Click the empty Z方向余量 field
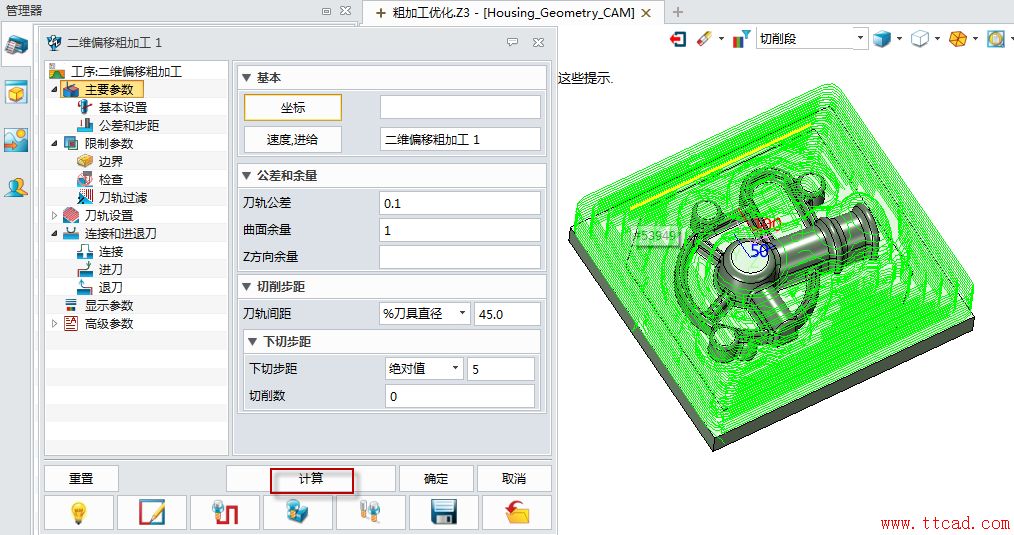The image size is (1014, 535). pos(459,257)
